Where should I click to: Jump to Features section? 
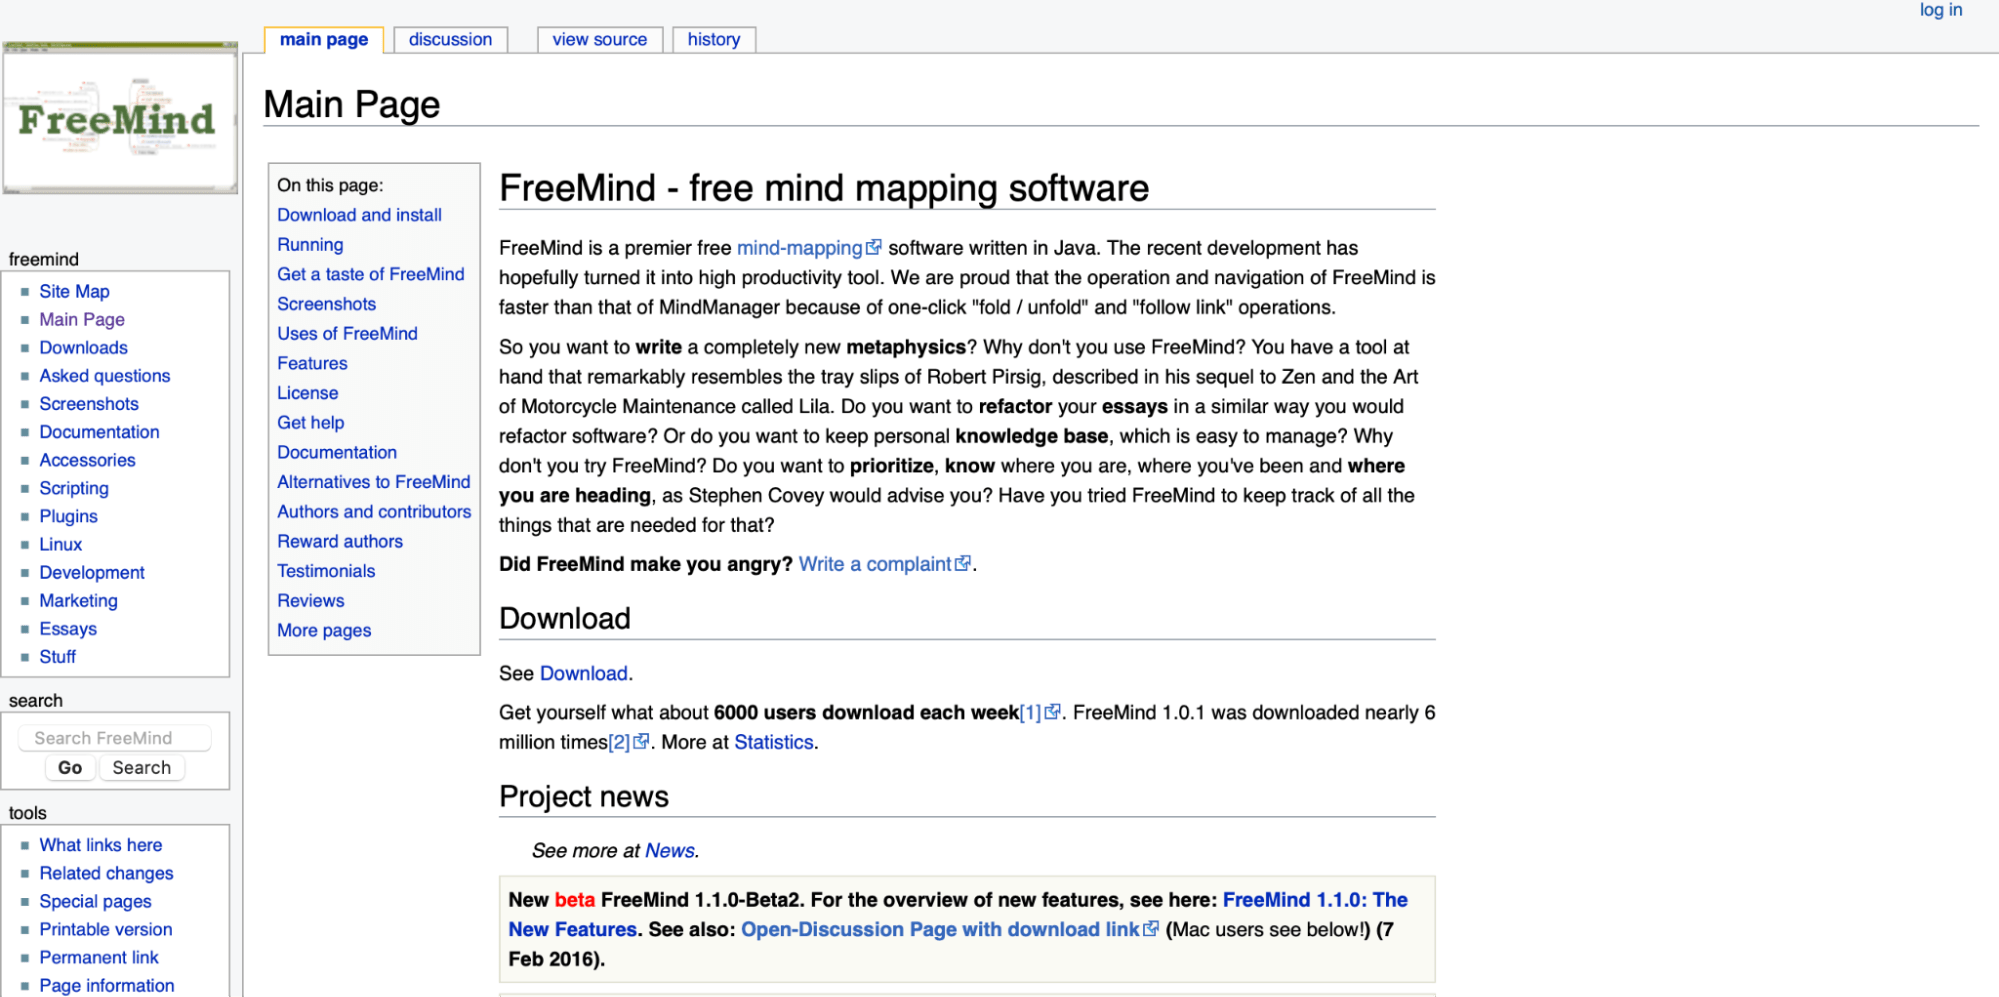coord(313,364)
